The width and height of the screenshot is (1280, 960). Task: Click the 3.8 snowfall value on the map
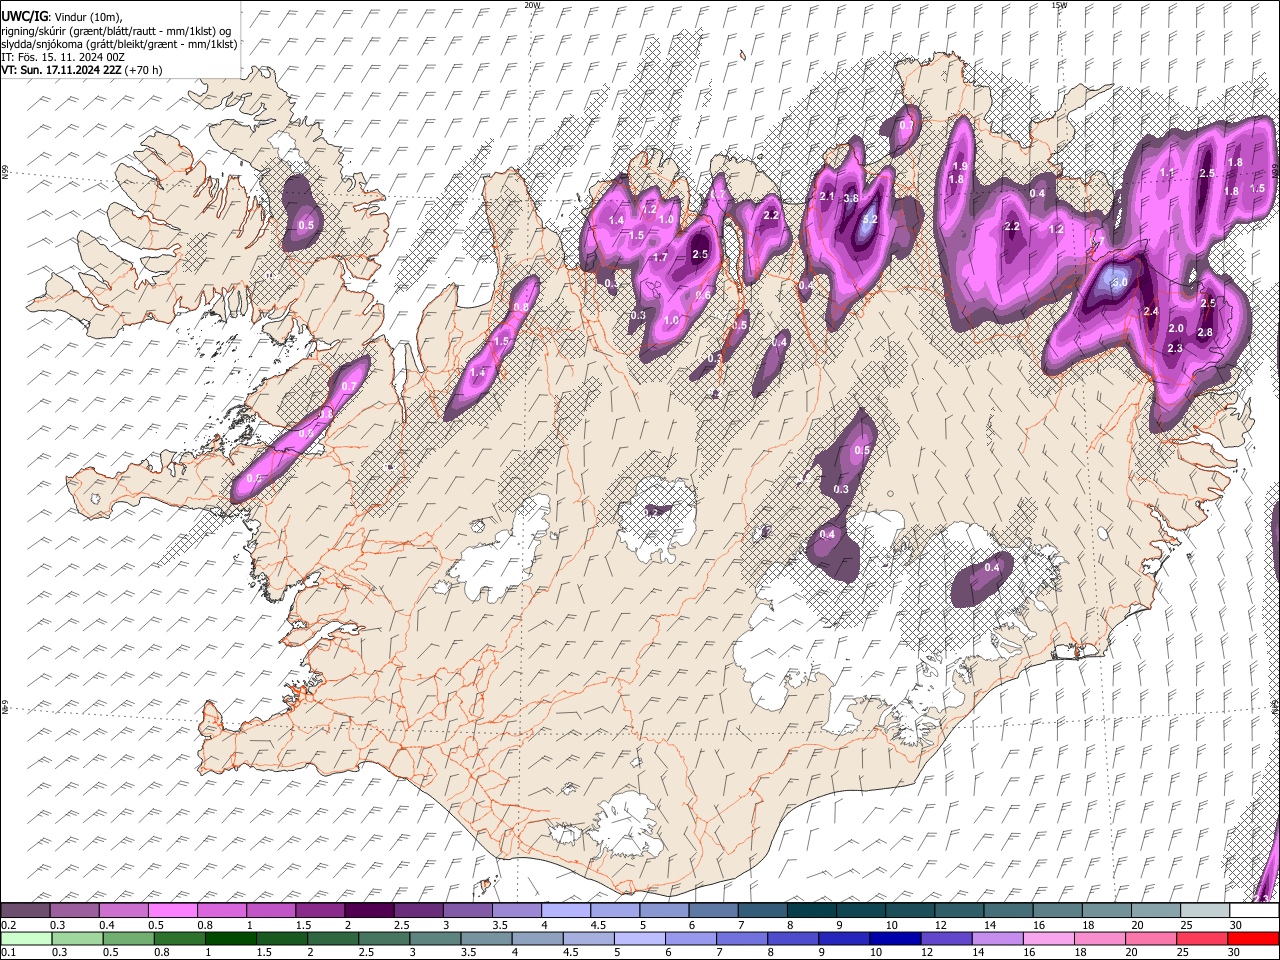(851, 199)
